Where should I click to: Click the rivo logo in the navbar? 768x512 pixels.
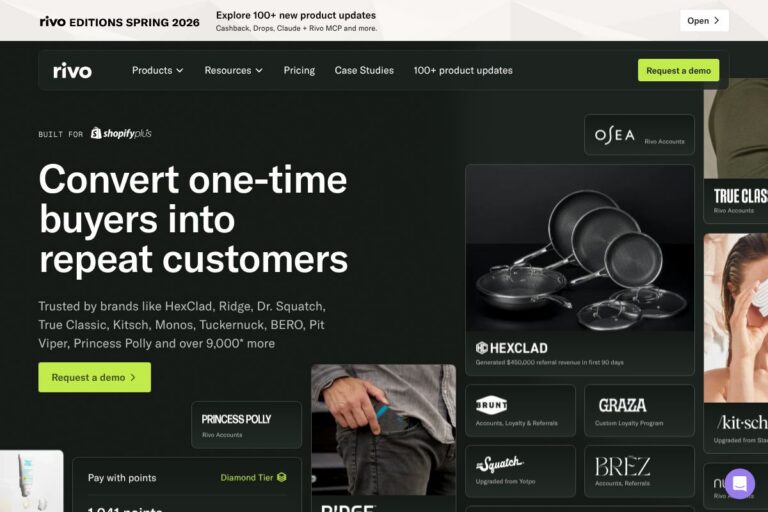[72, 71]
